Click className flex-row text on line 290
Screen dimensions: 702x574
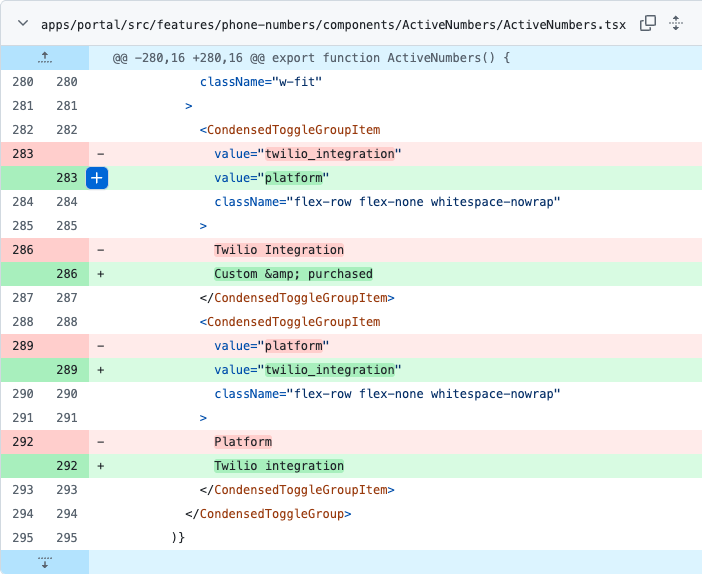point(387,394)
